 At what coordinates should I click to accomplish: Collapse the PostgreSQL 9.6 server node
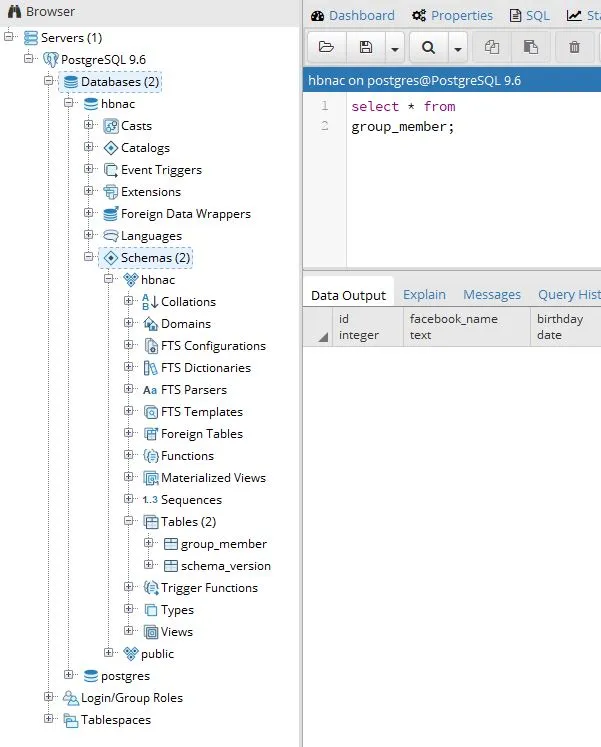pyautogui.click(x=29, y=58)
